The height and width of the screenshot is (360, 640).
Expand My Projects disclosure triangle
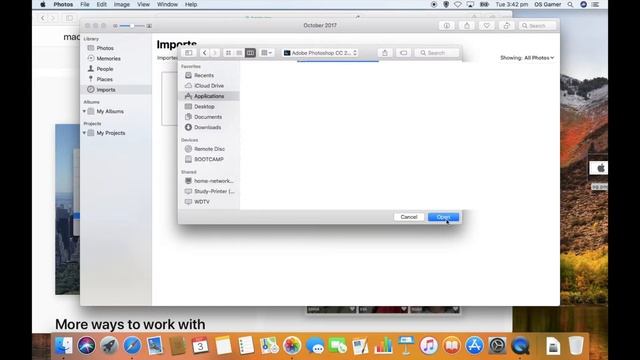tap(84, 133)
